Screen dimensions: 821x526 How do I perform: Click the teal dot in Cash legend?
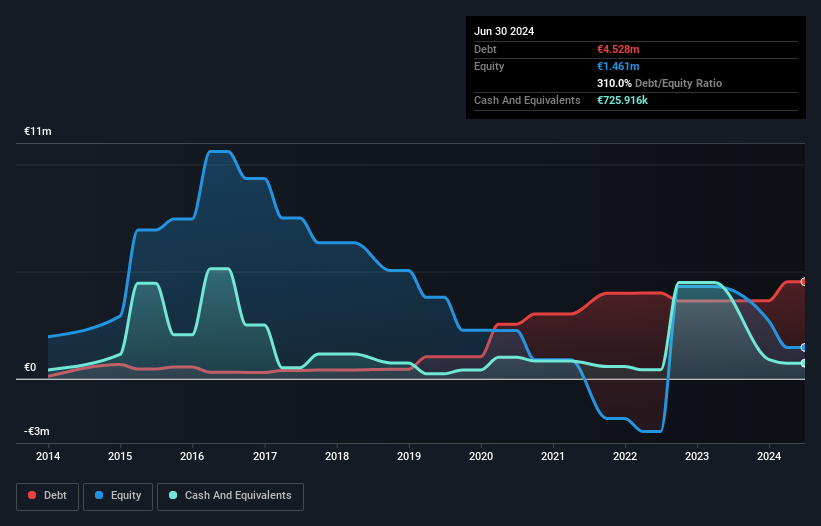pyautogui.click(x=173, y=495)
